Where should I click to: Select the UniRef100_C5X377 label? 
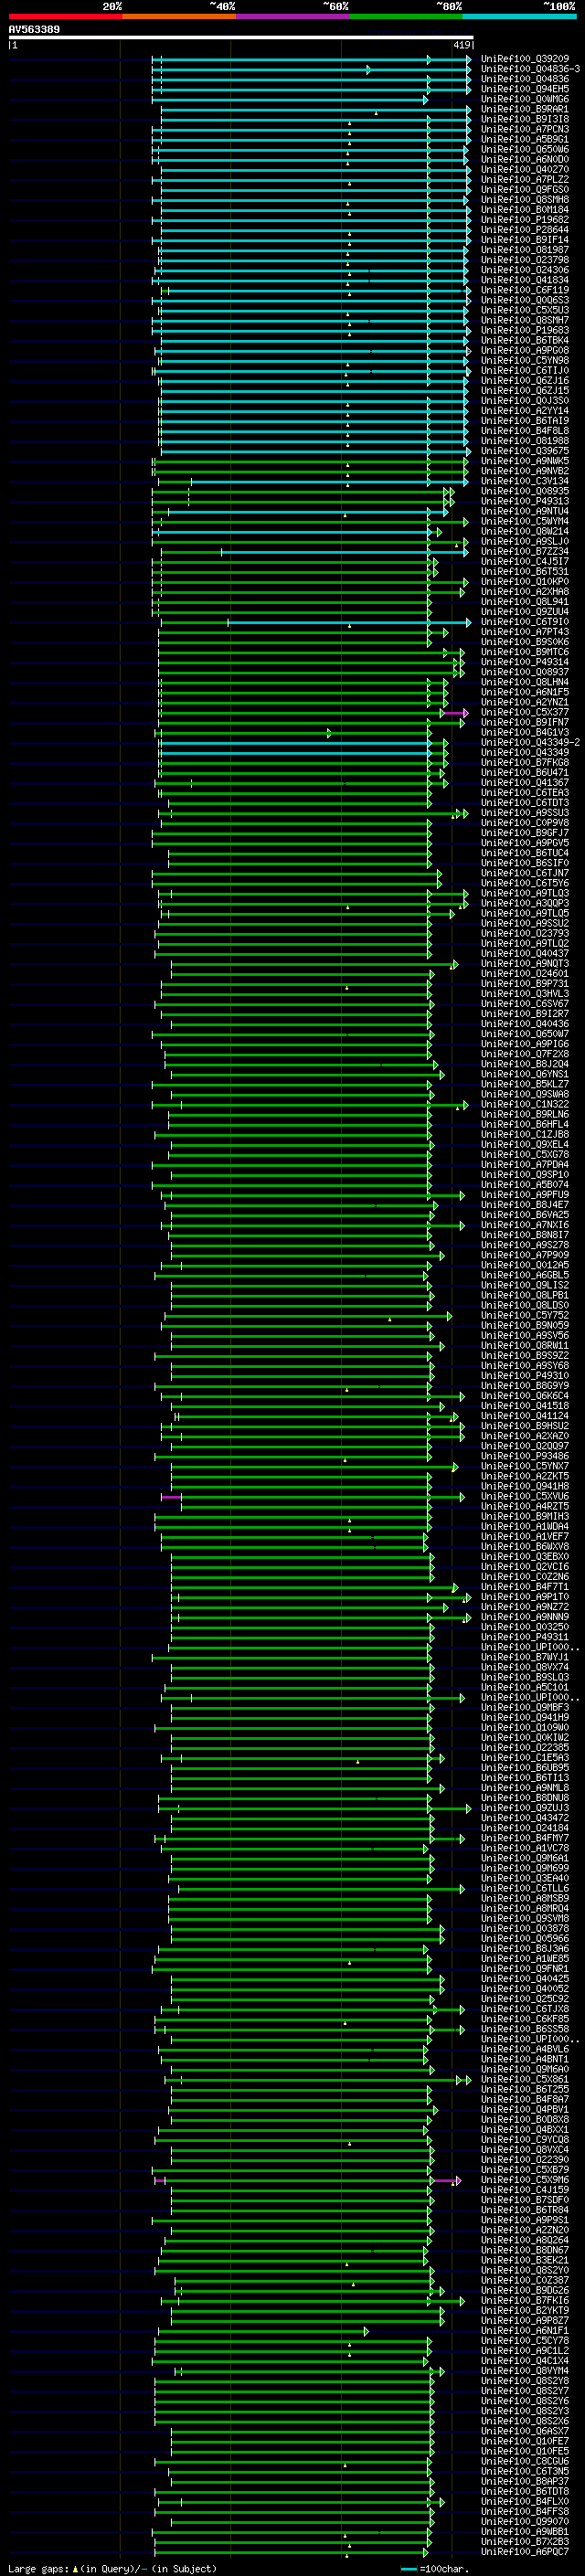click(525, 712)
